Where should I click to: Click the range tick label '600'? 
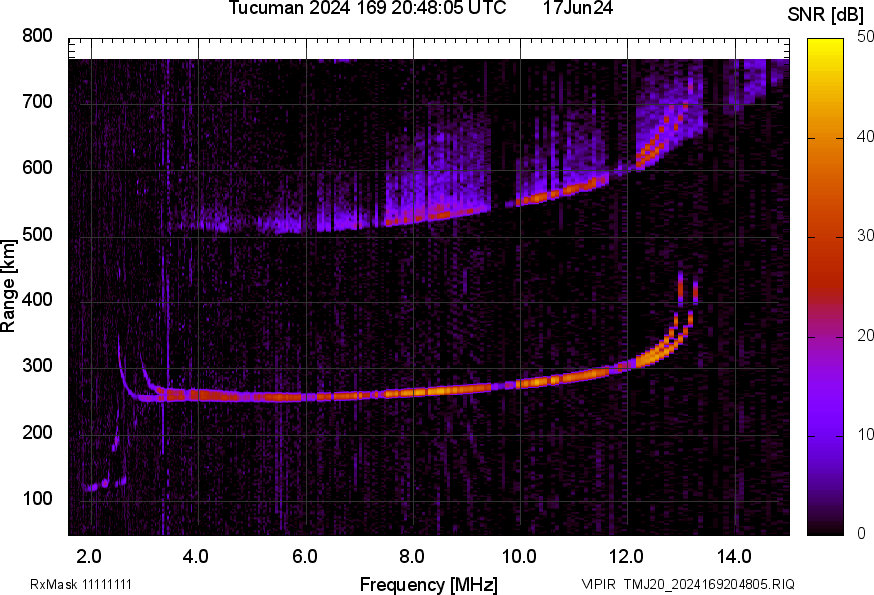37,168
